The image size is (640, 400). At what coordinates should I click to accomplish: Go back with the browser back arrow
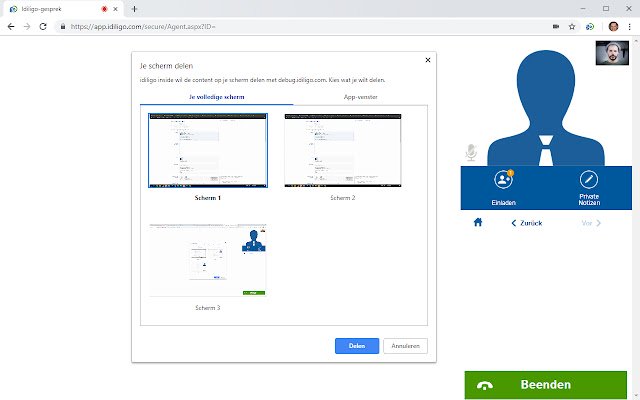(x=11, y=27)
